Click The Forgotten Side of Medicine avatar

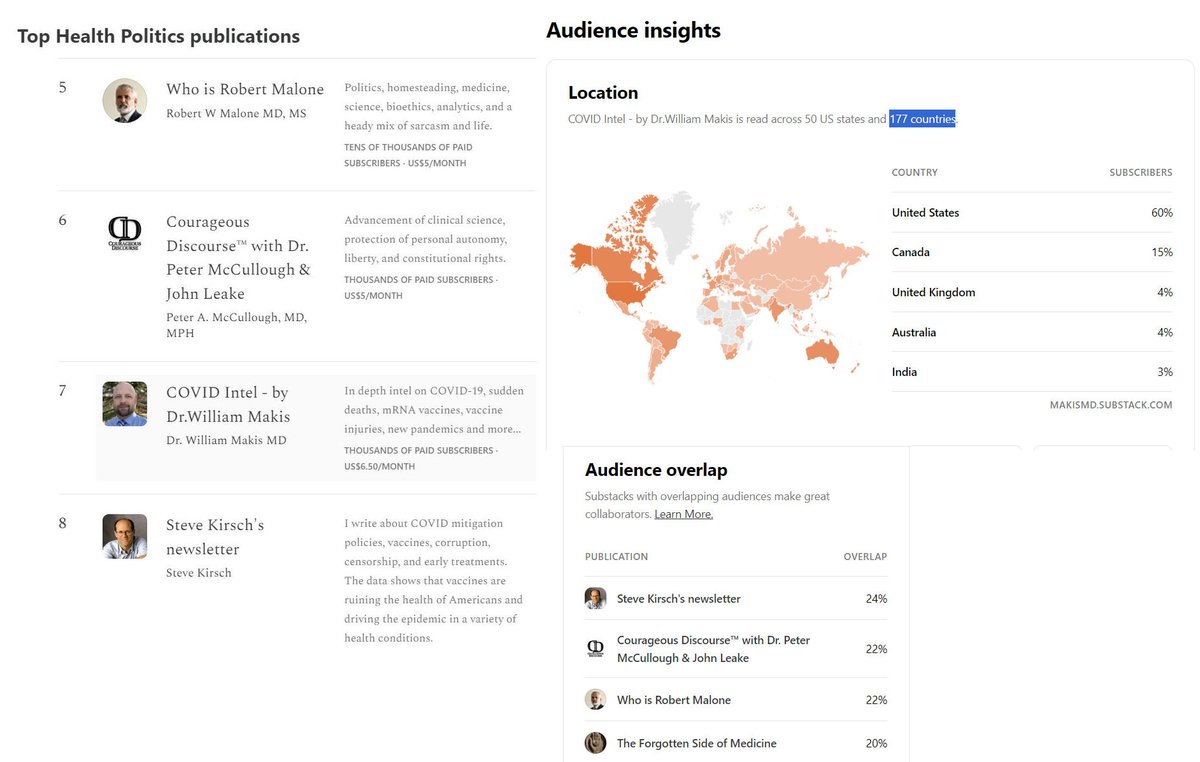tap(596, 743)
